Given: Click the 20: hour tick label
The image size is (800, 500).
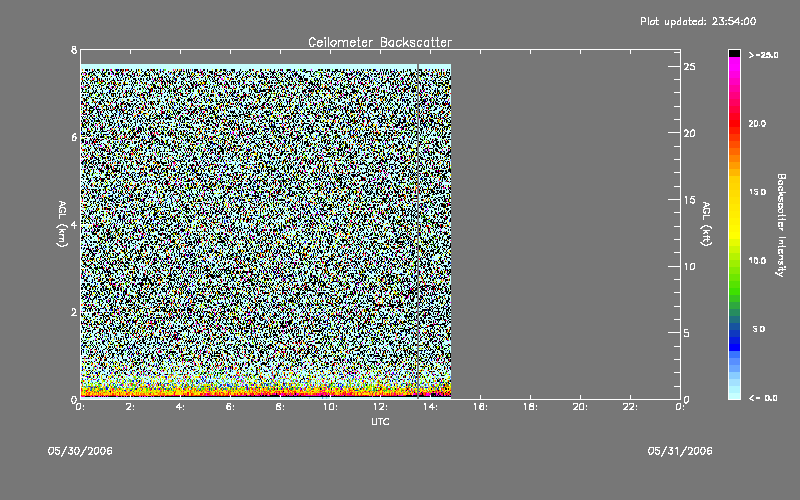Looking at the screenshot, I should 580,407.
